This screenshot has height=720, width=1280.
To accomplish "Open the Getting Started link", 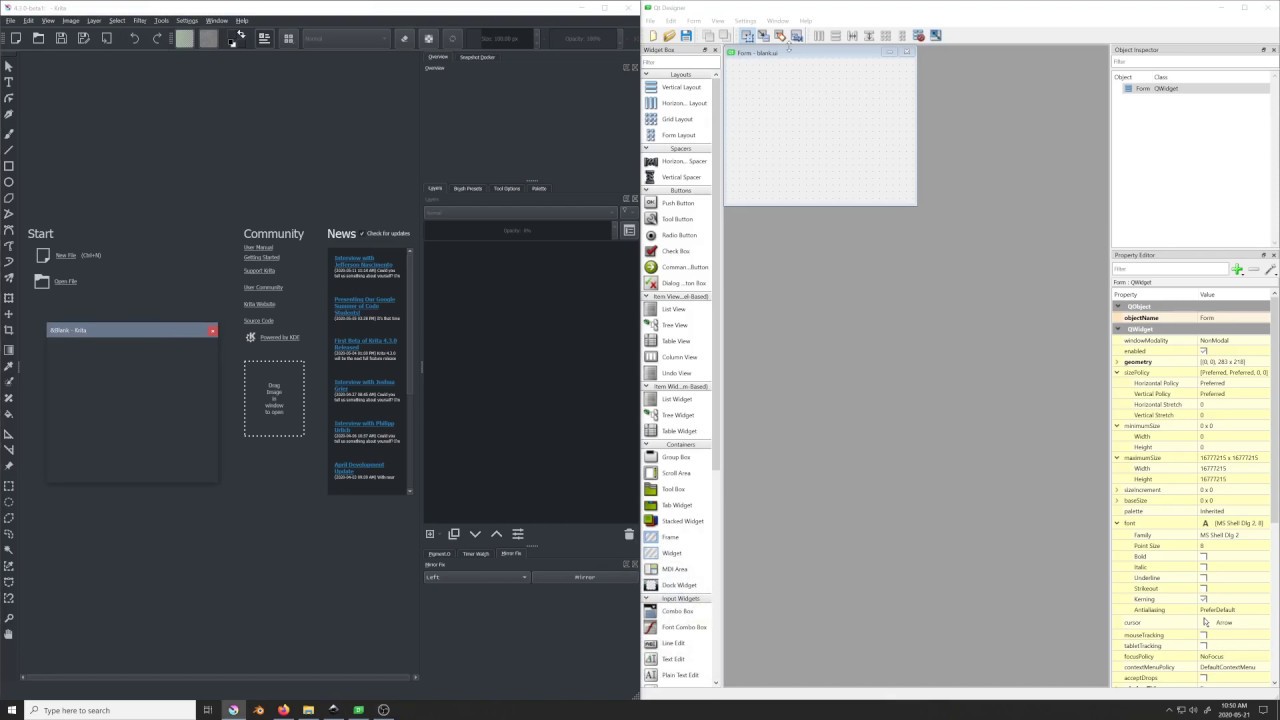I will (261, 258).
